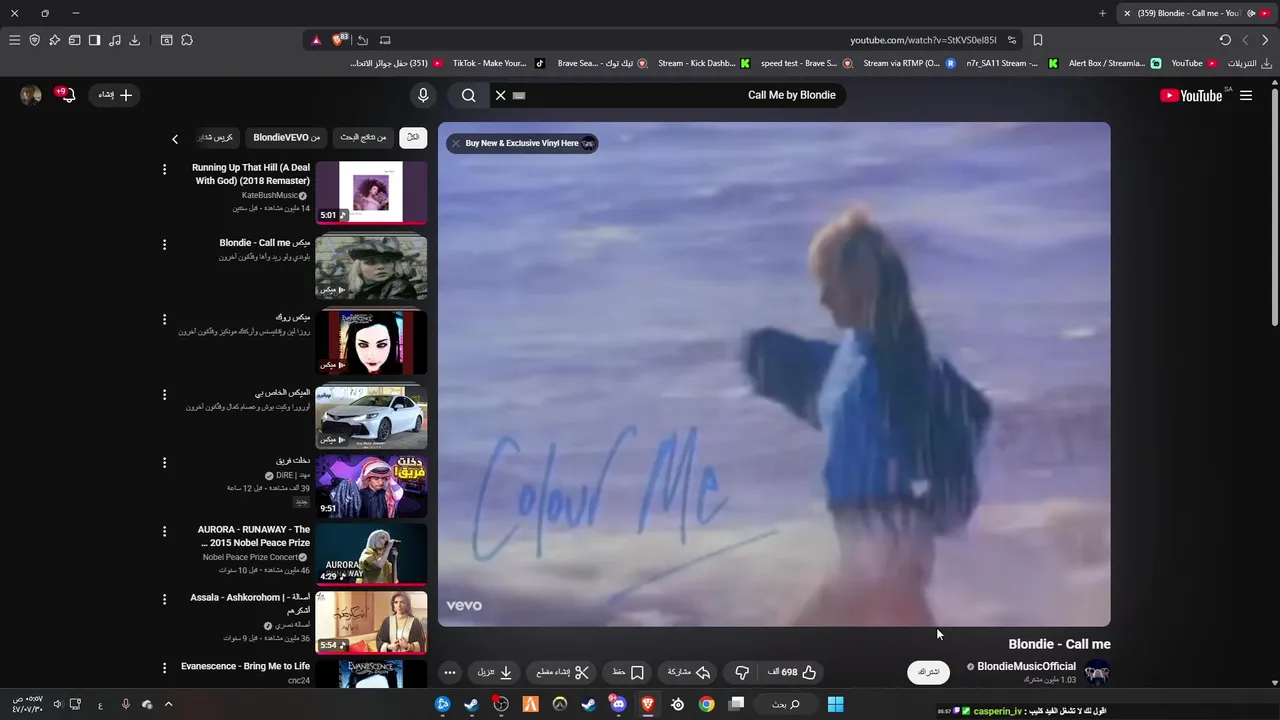Screen dimensions: 1280x720
Task: Open the white car mix thumbnail
Action: pyautogui.click(x=371, y=417)
